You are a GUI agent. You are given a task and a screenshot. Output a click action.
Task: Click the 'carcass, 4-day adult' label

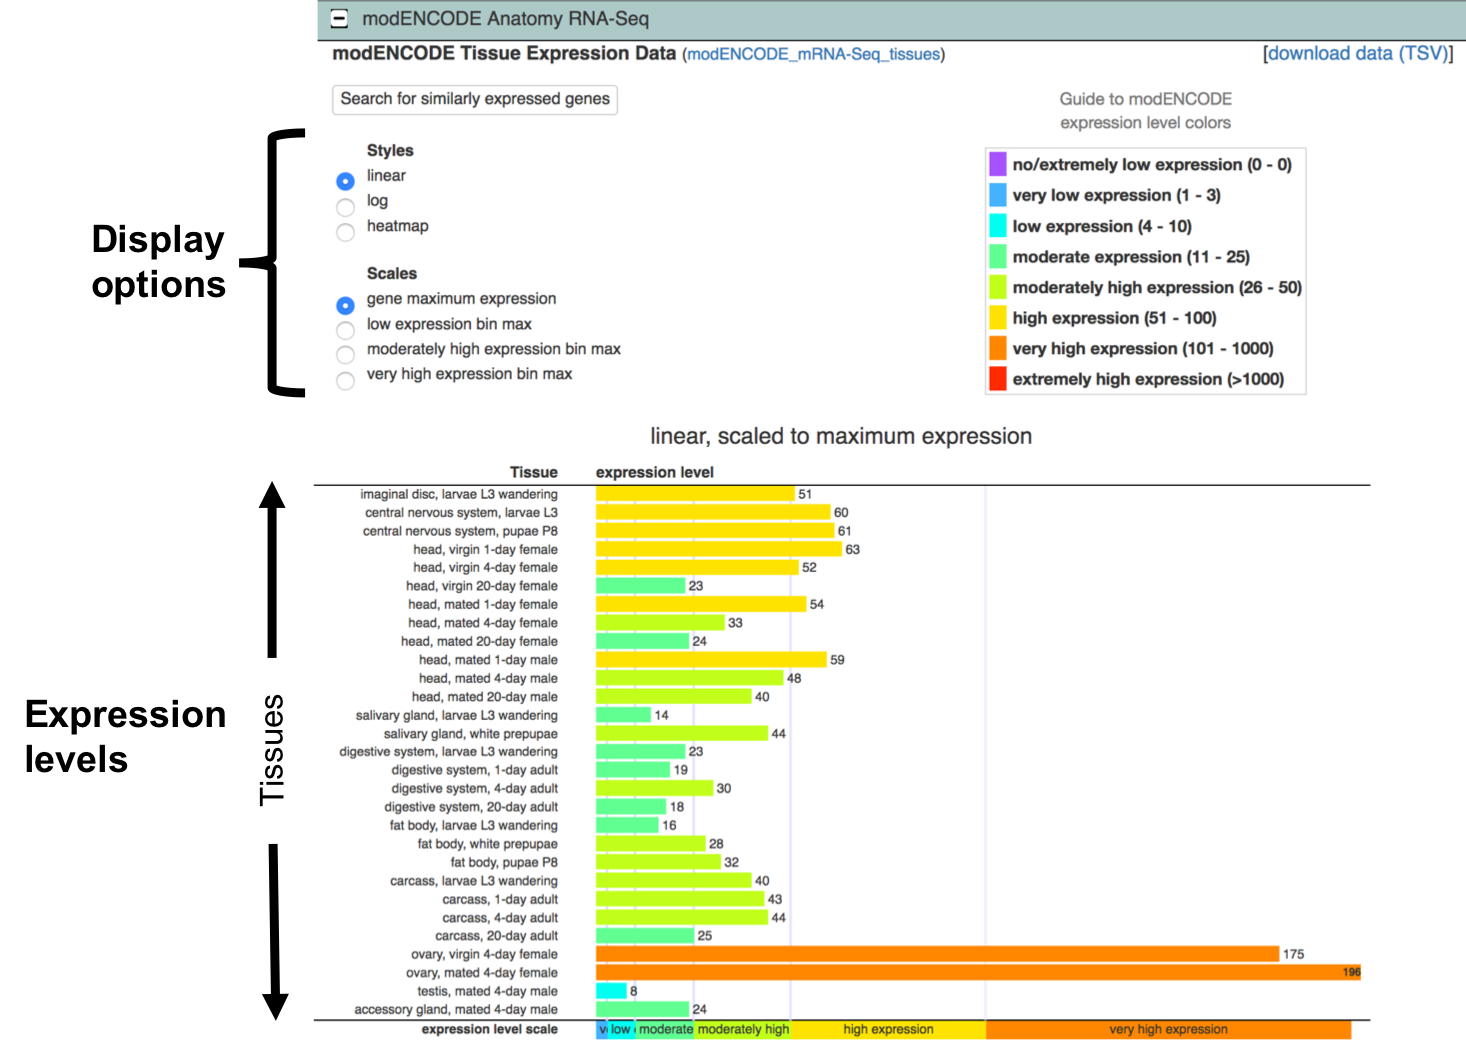click(500, 918)
